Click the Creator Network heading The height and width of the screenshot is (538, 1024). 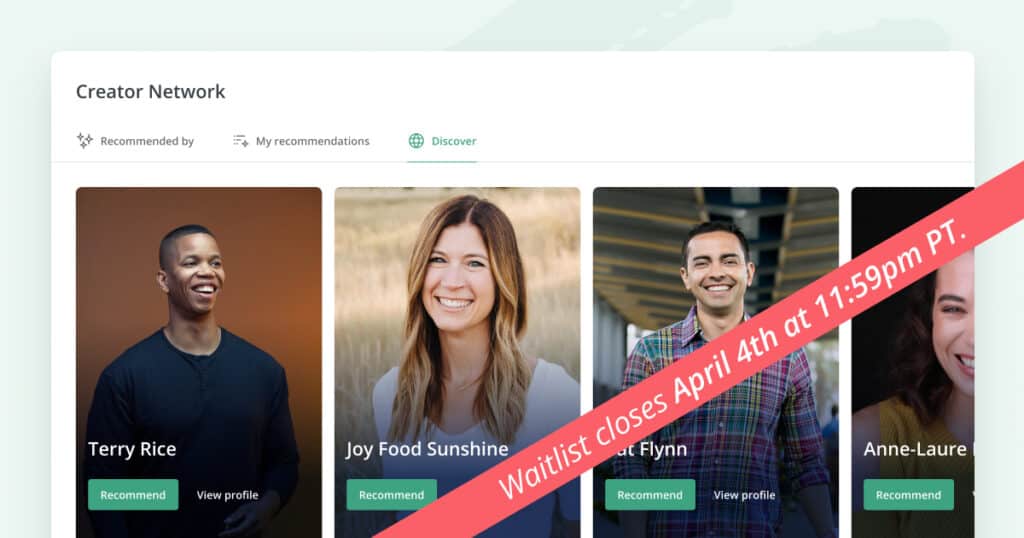(x=150, y=91)
